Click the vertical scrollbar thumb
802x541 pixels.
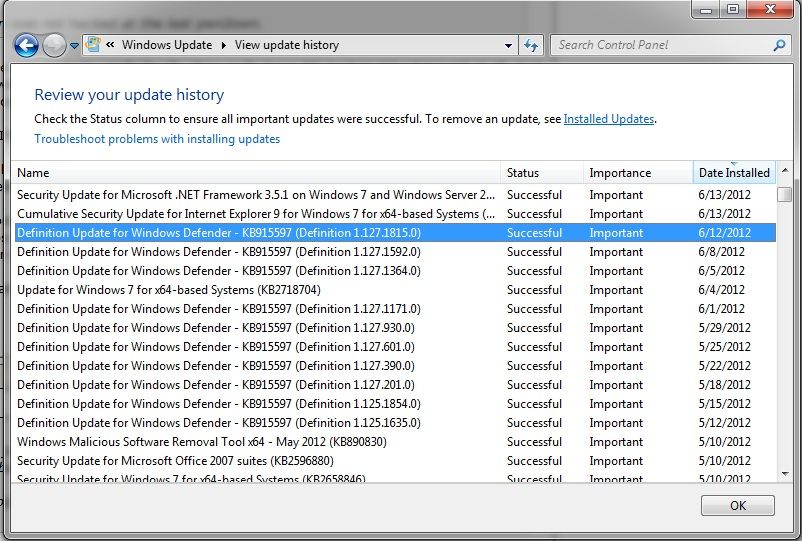pos(784,195)
